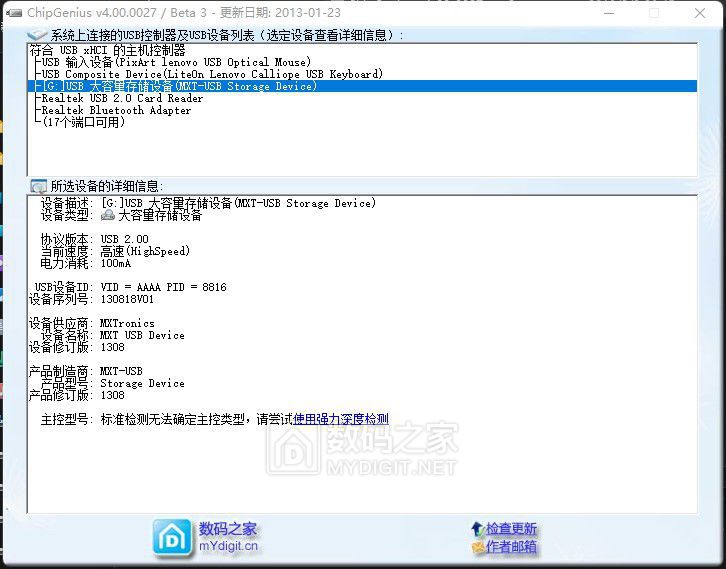The width and height of the screenshot is (726, 569).
Task: Open the 检查更新 check updates link
Action: point(511,528)
